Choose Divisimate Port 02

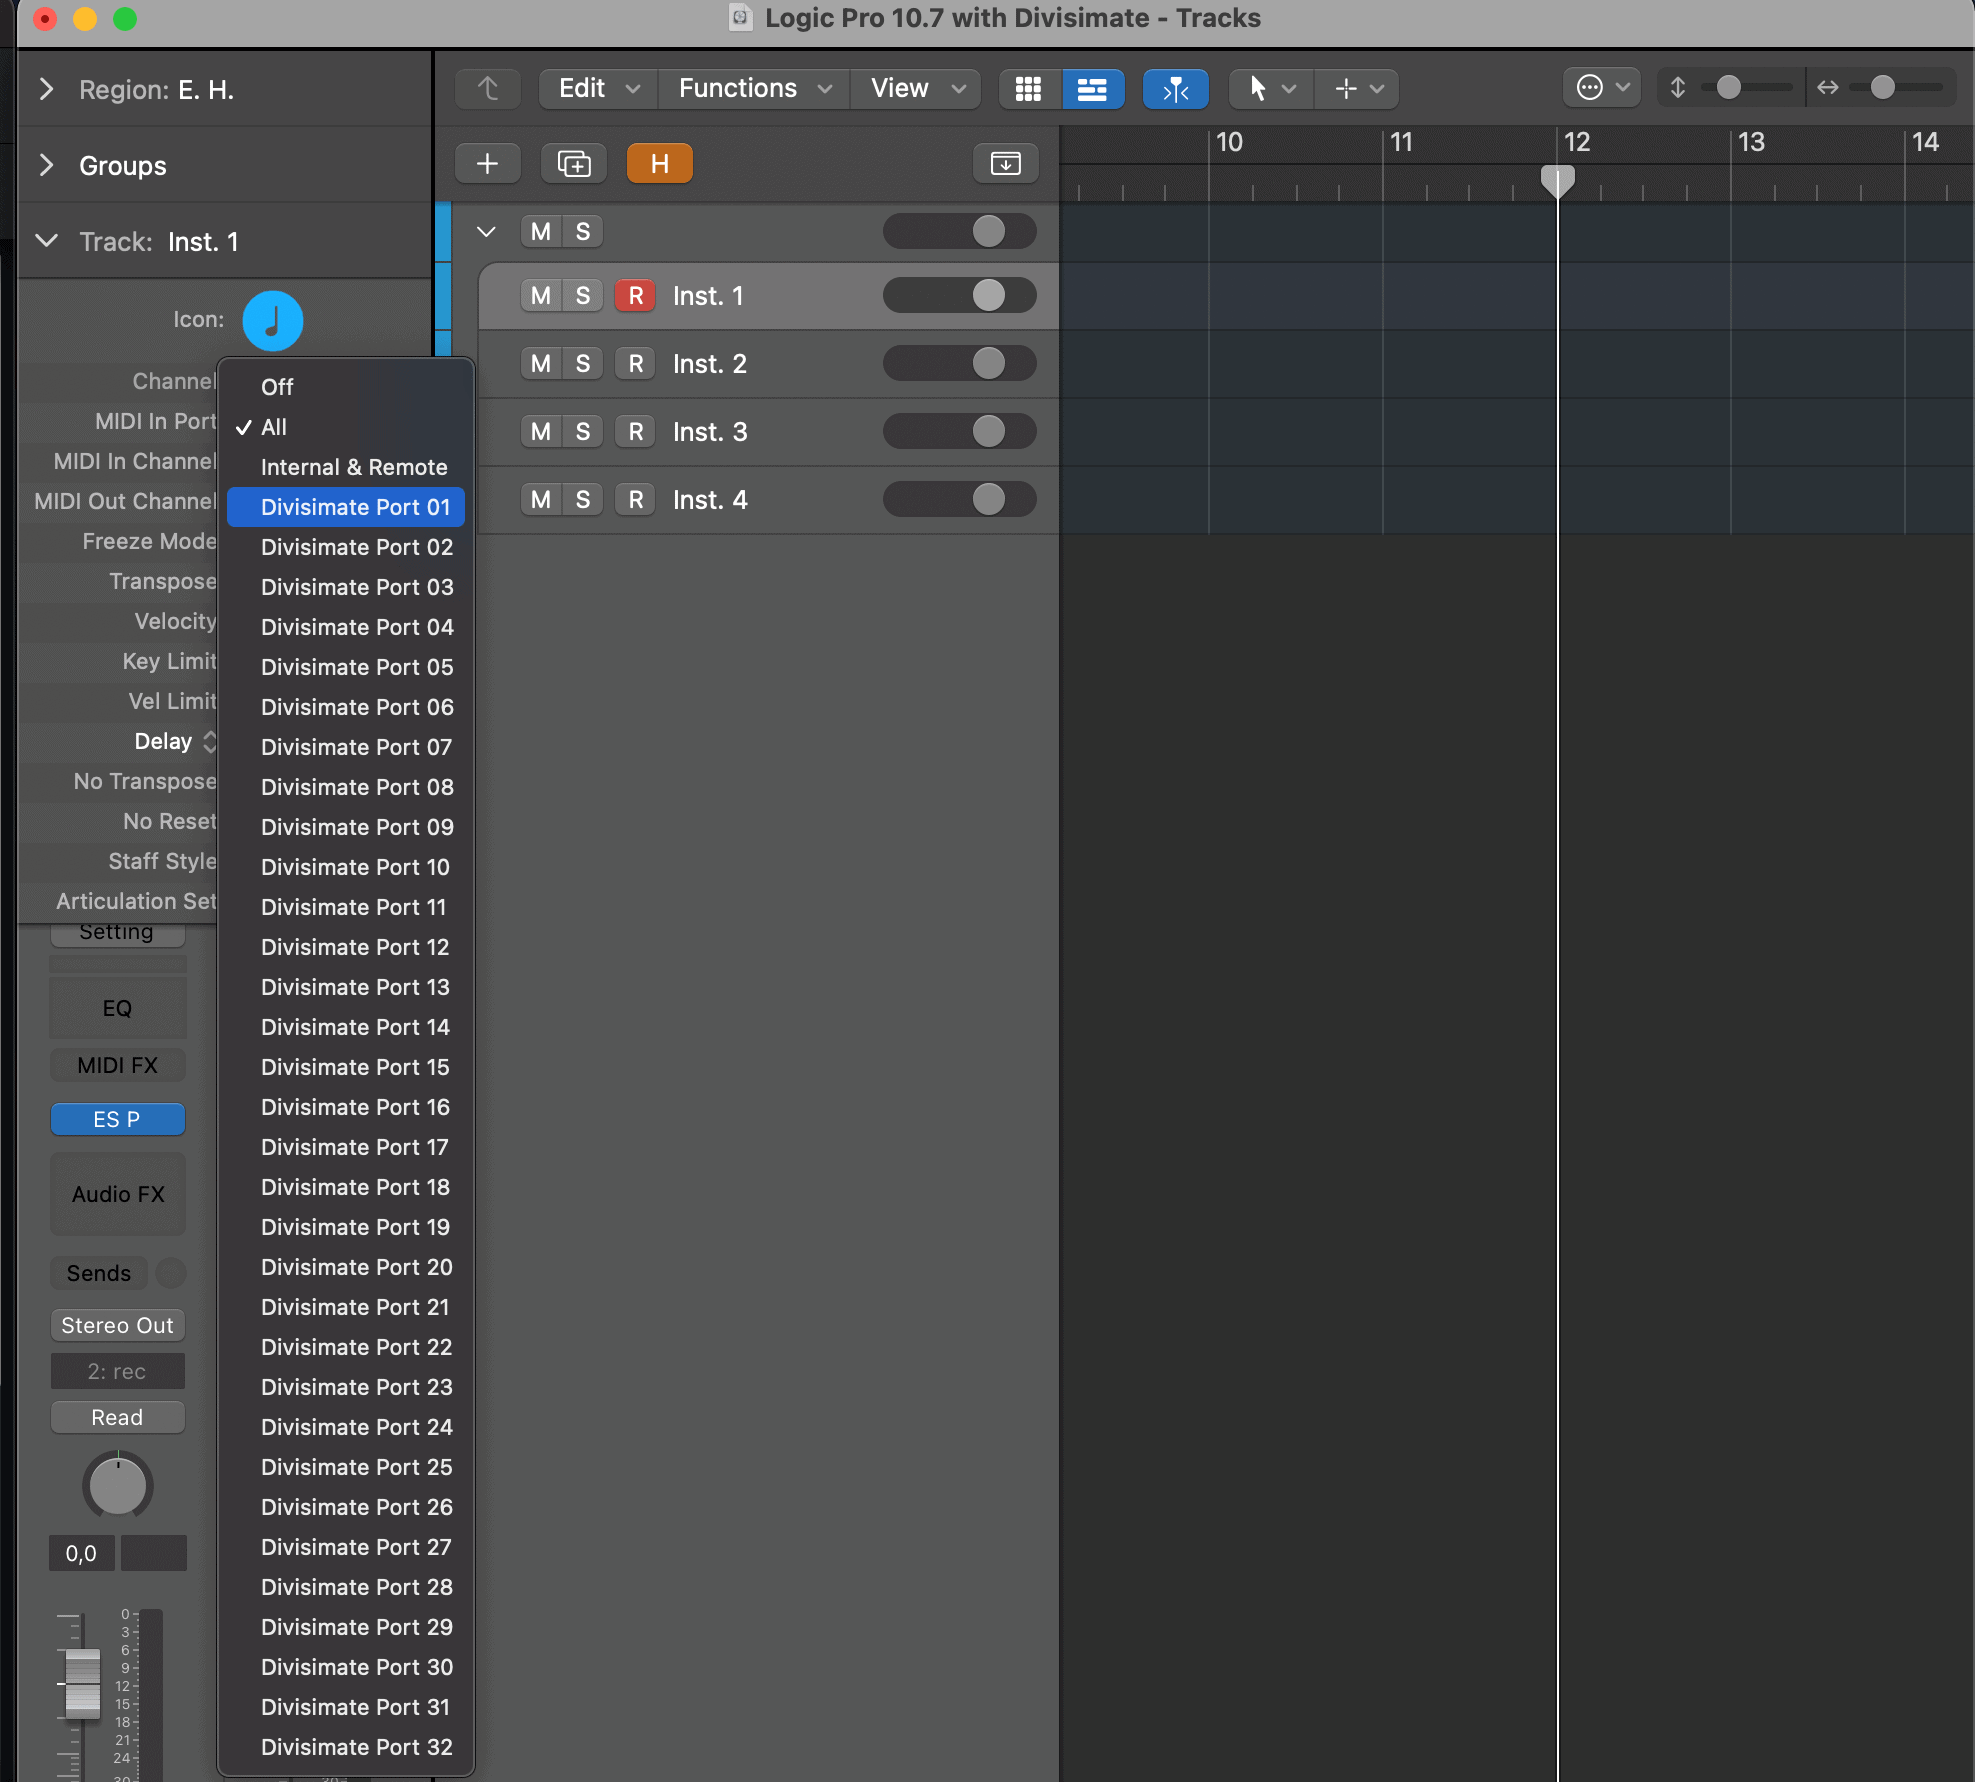[x=346, y=547]
